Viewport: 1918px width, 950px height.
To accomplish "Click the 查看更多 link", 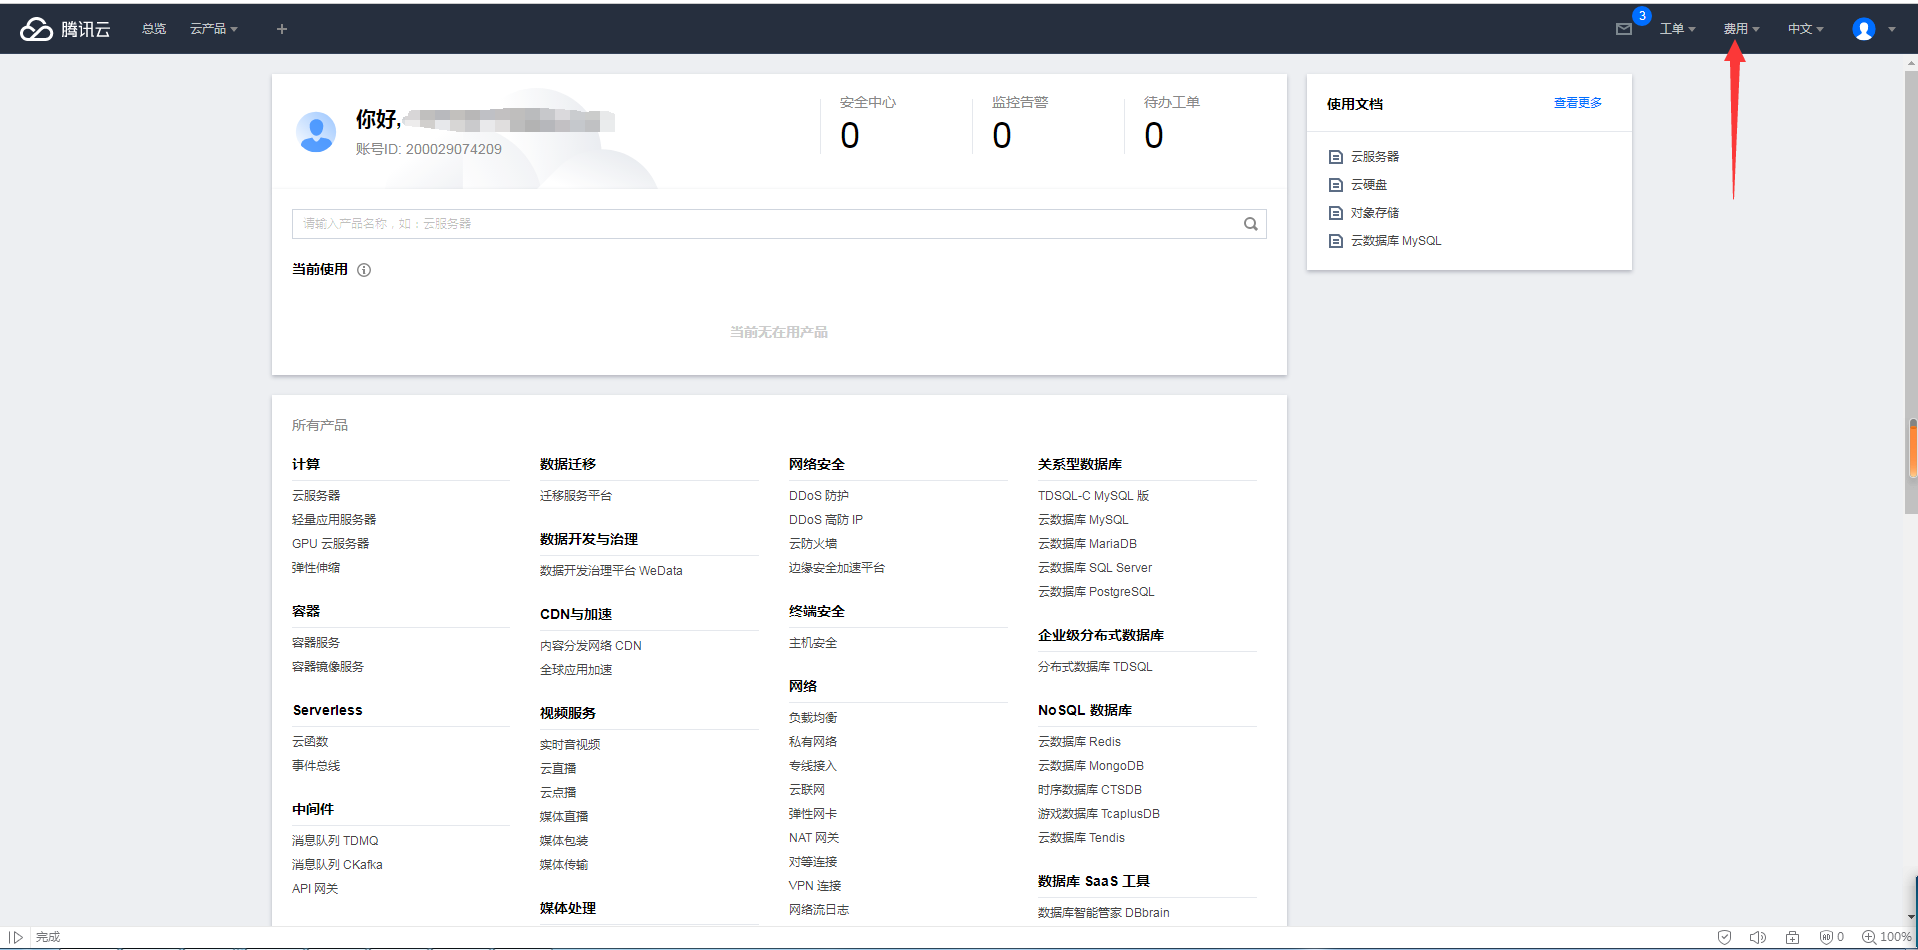I will click(1577, 103).
